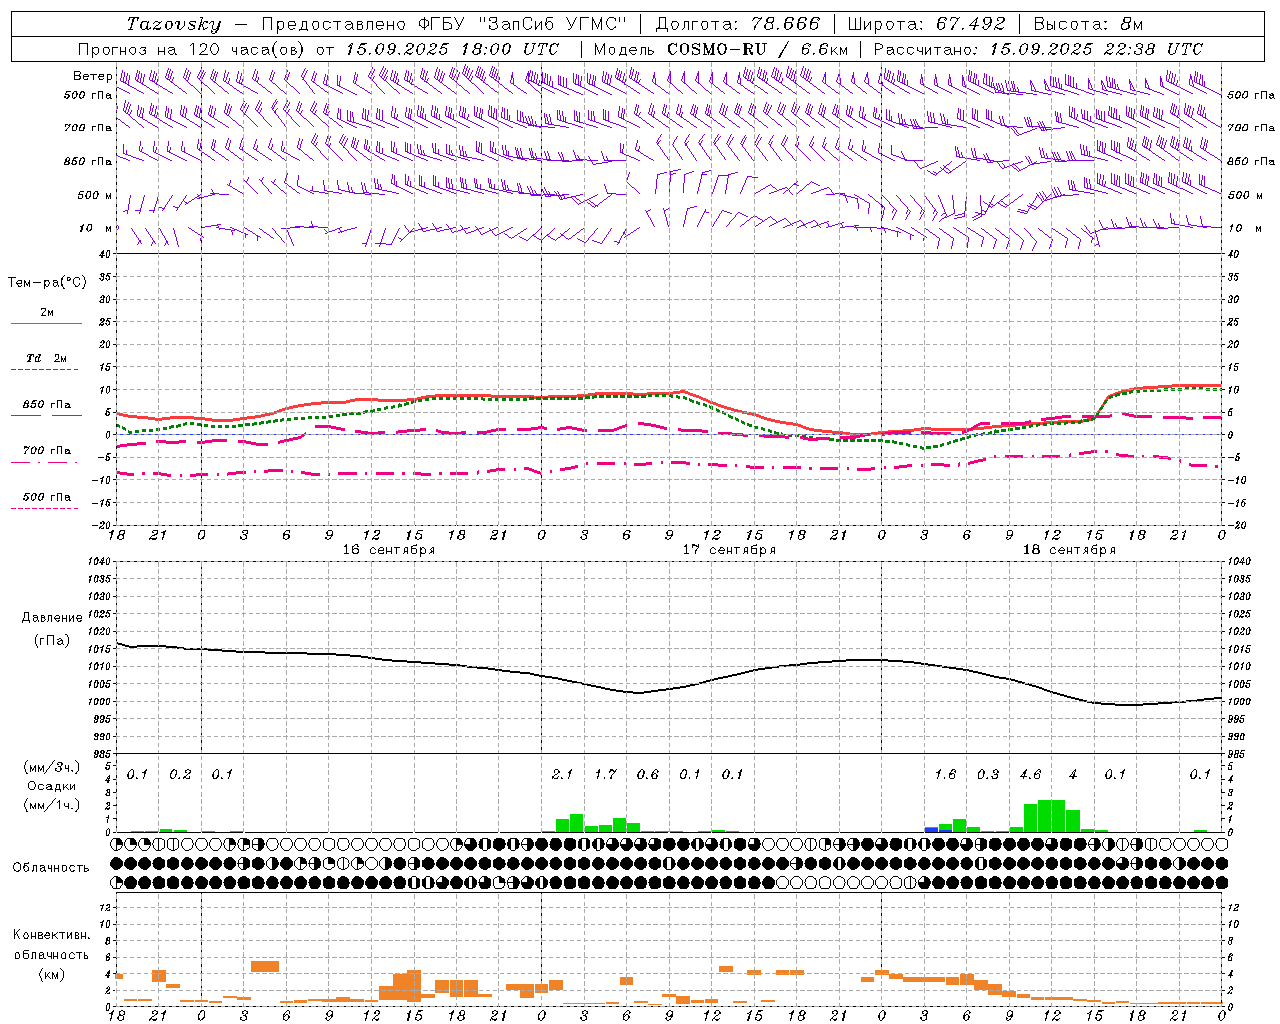This screenshot has width=1280, height=1024.
Task: Click the '4.6' precipitation amount value
Action: pos(1030,774)
